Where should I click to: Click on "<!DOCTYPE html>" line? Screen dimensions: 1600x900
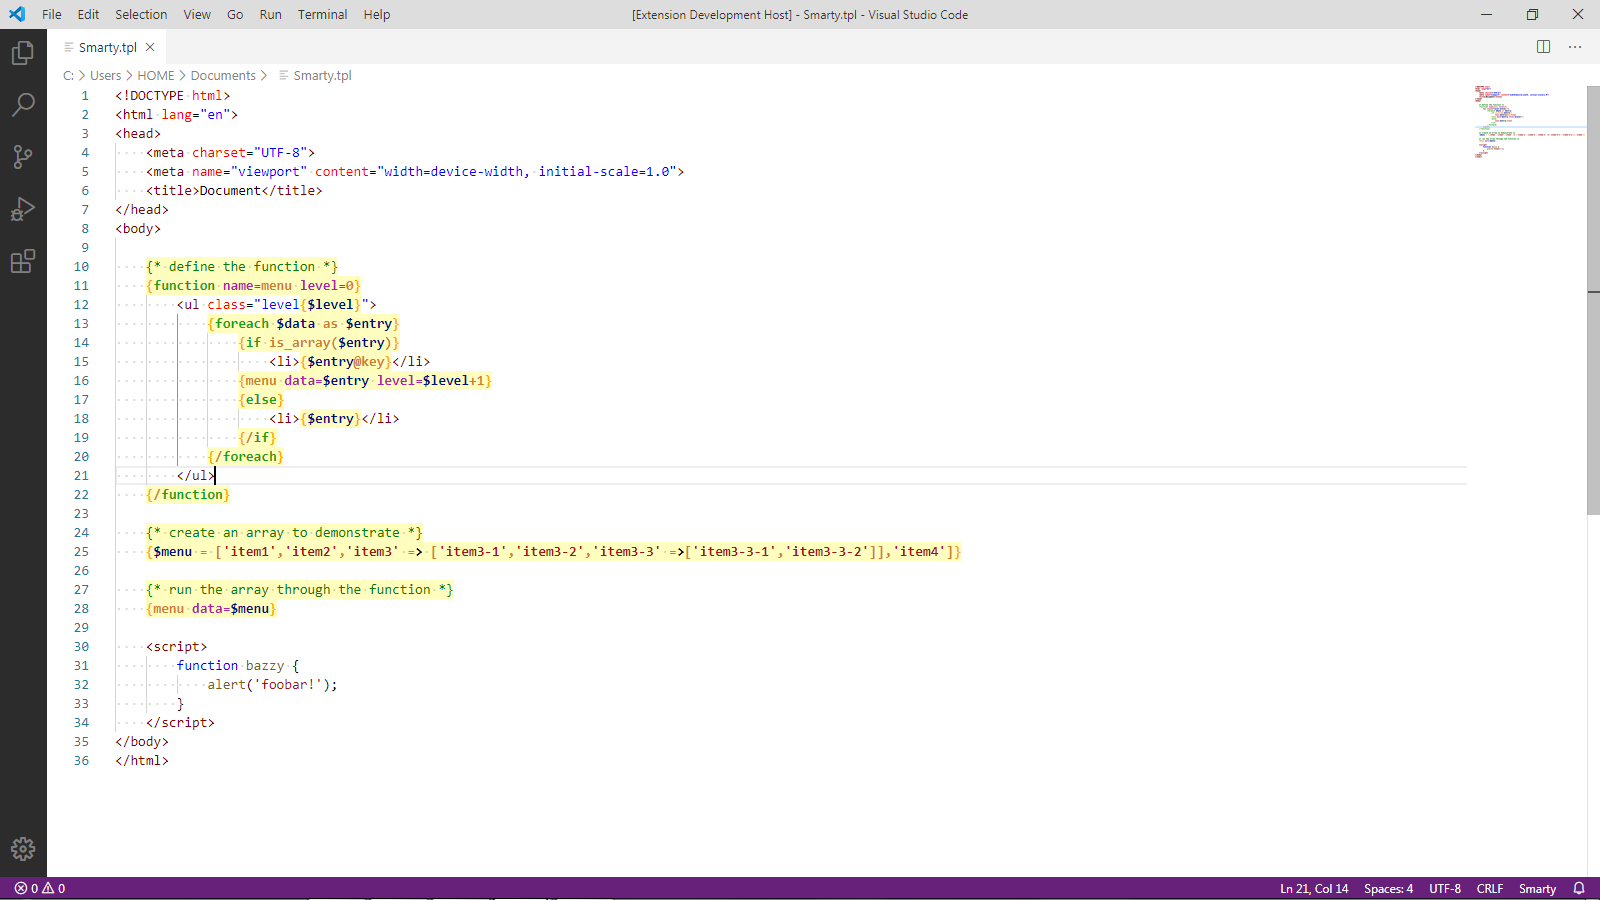point(173,95)
